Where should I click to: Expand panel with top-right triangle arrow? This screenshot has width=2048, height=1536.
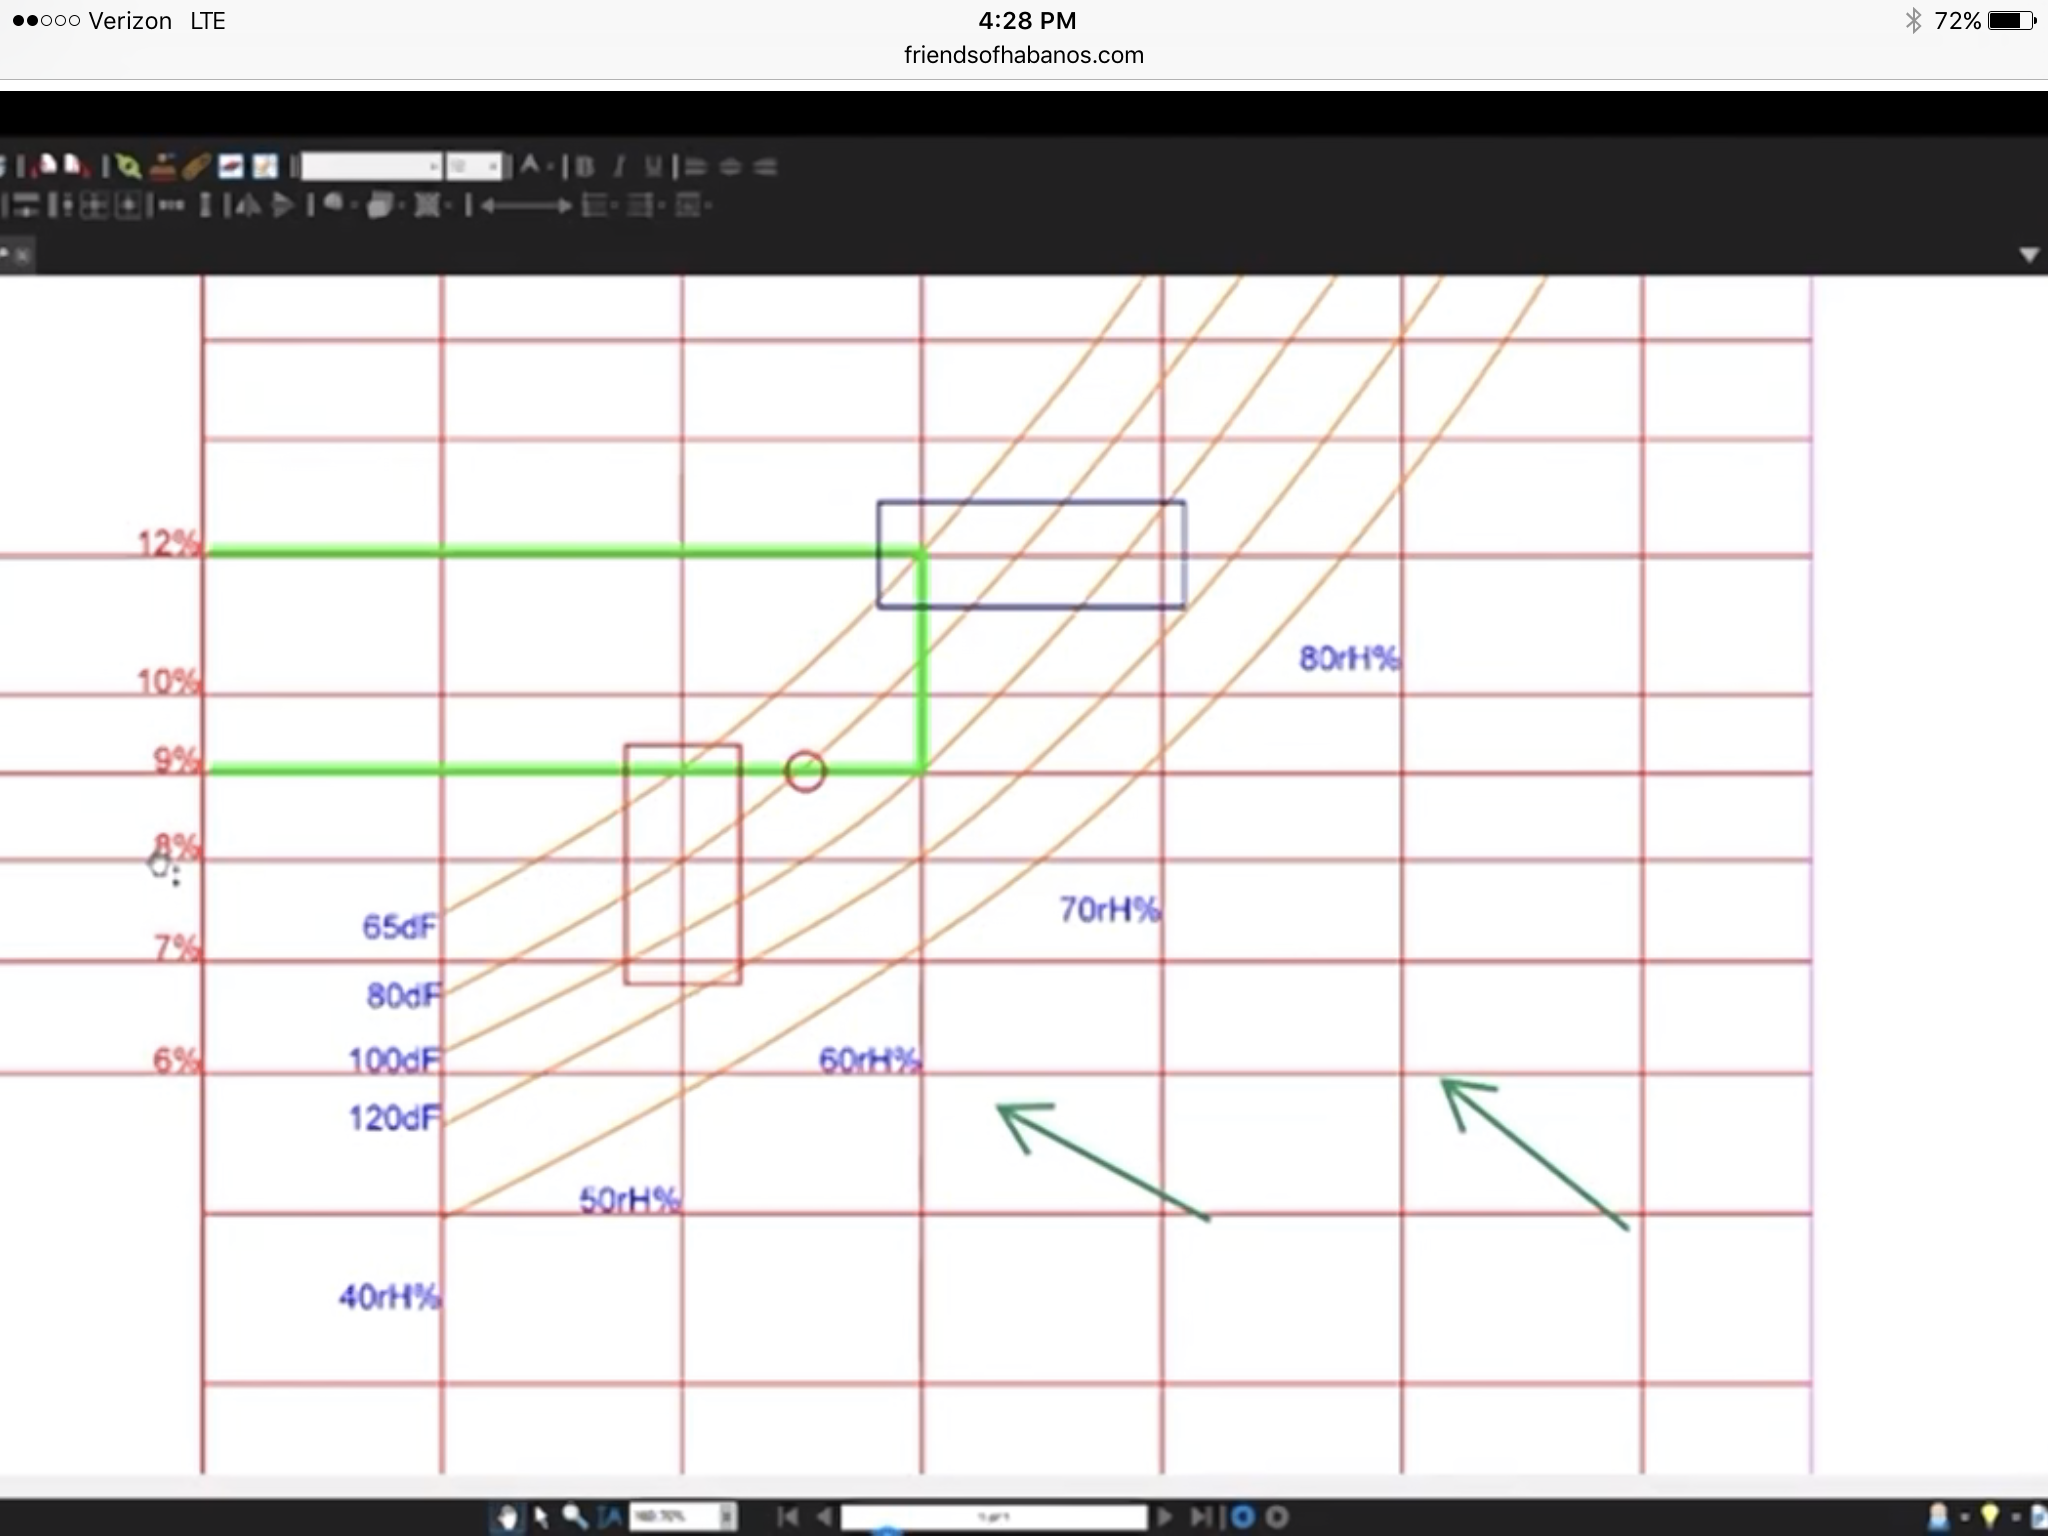tap(2029, 255)
